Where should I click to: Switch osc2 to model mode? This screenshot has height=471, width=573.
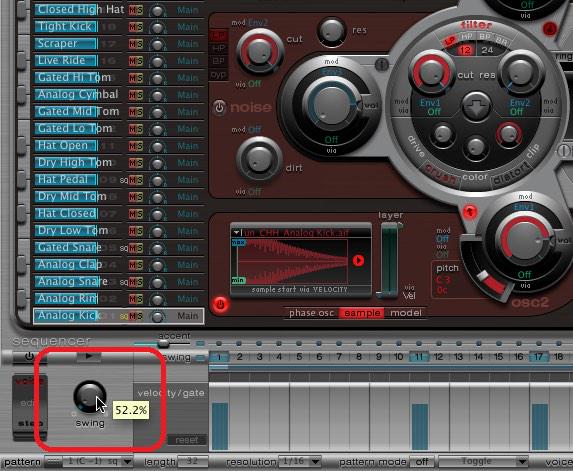pyautogui.click(x=406, y=313)
